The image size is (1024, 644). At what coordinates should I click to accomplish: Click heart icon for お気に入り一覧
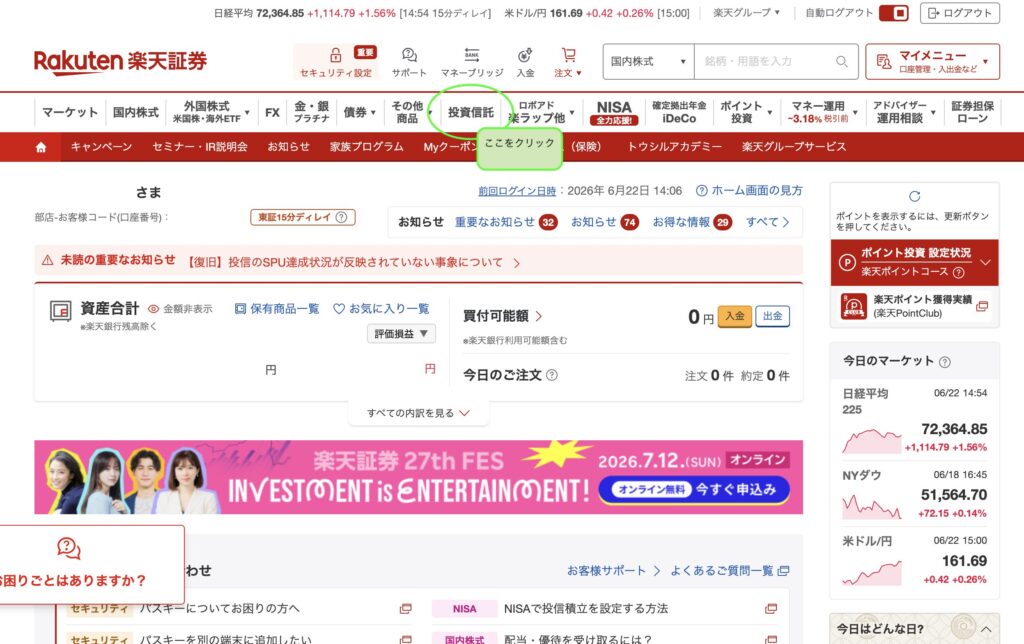tap(339, 308)
